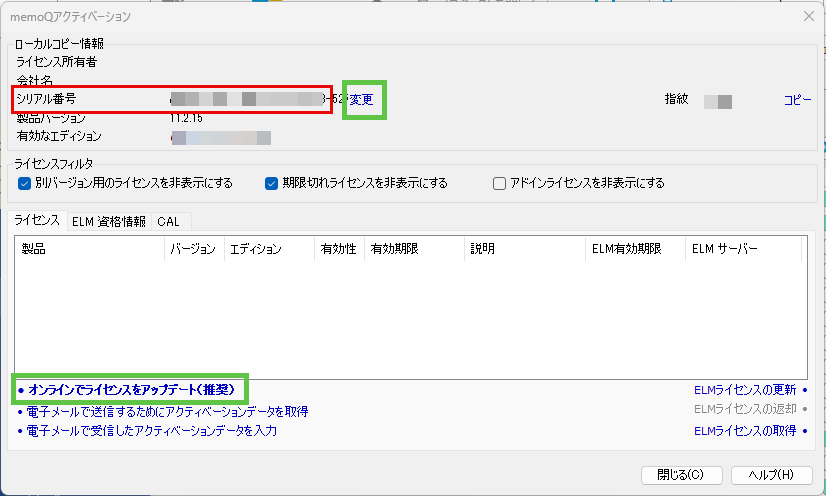Click the エディション column header
Screen dimensions: 826x496
pyautogui.click(x=268, y=249)
